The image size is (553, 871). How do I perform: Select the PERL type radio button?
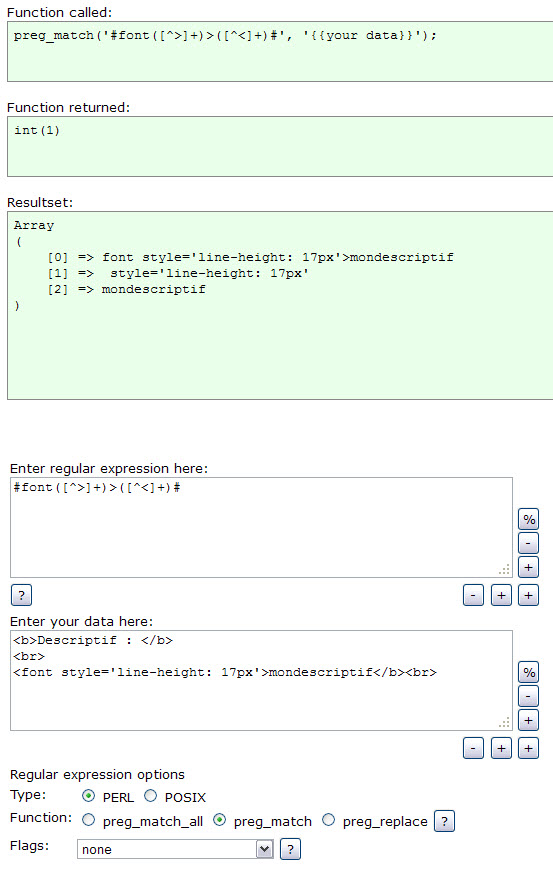click(88, 796)
